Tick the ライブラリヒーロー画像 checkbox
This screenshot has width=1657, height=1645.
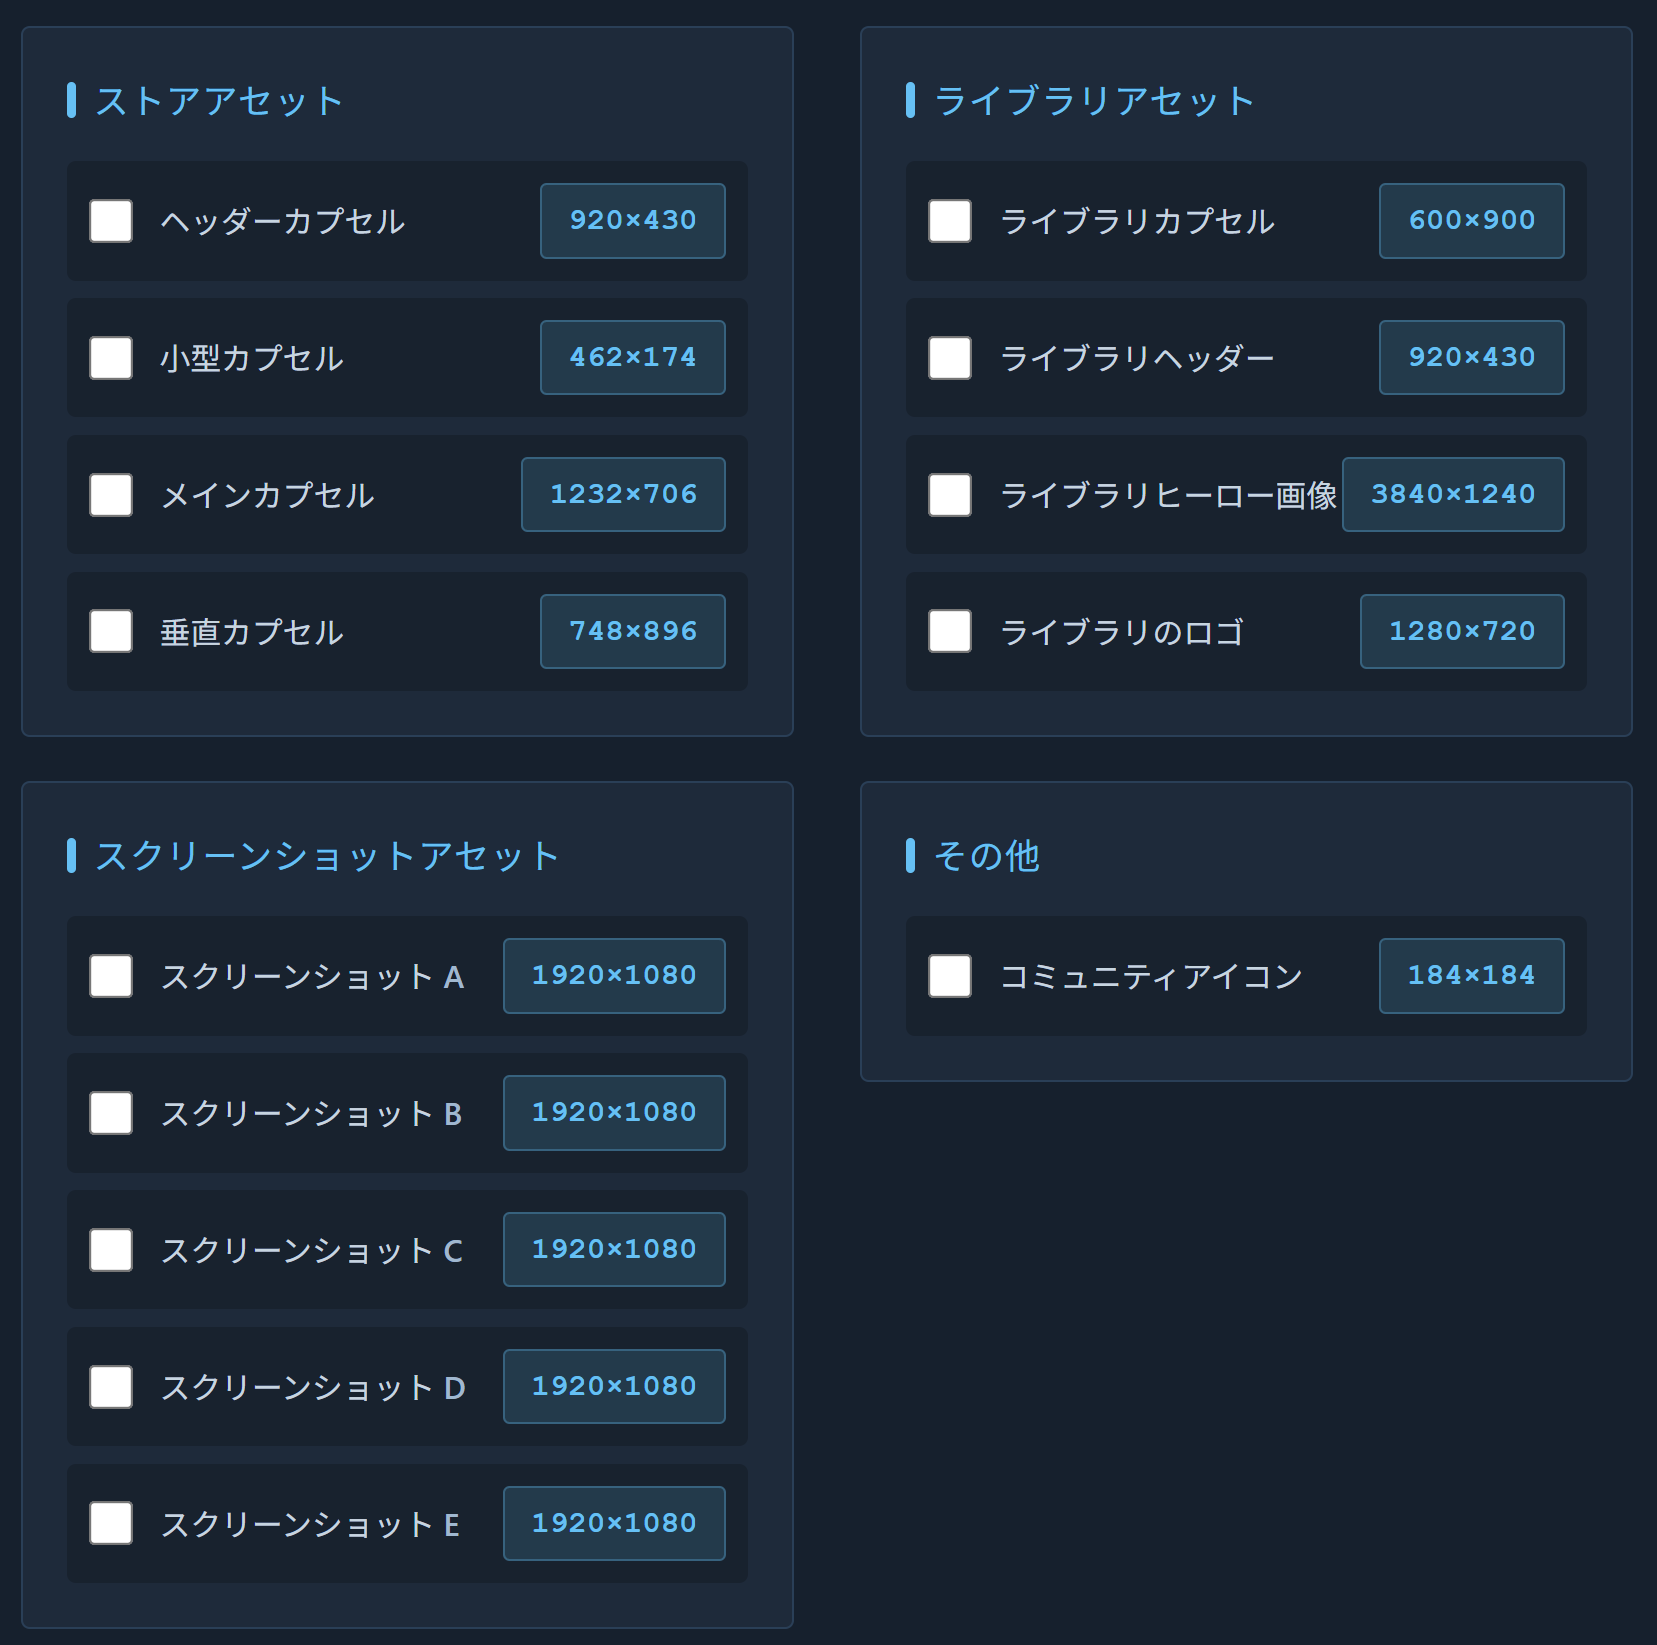click(950, 495)
